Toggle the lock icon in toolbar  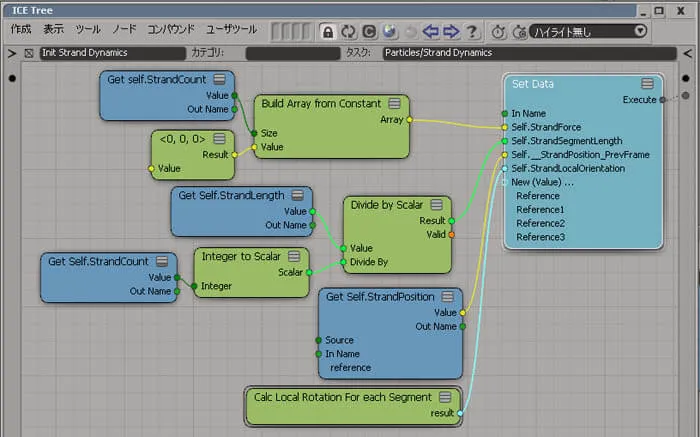[328, 32]
